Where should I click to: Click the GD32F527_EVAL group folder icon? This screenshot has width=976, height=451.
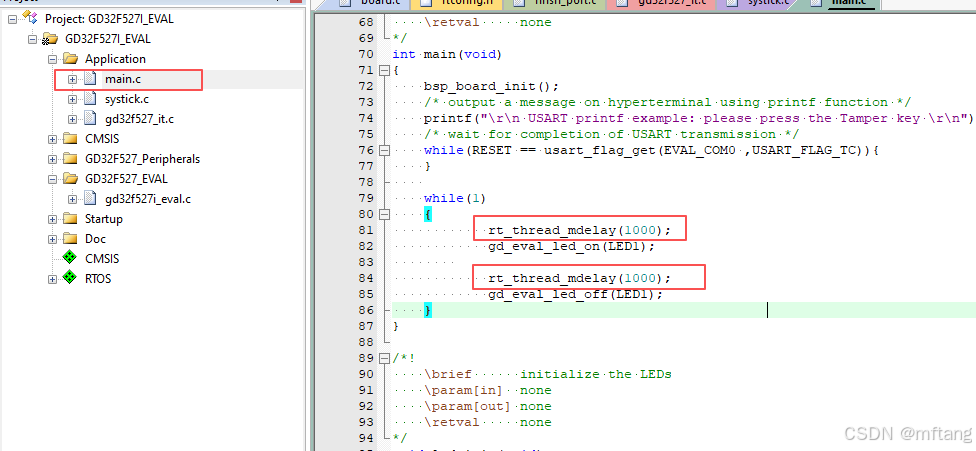[70, 179]
